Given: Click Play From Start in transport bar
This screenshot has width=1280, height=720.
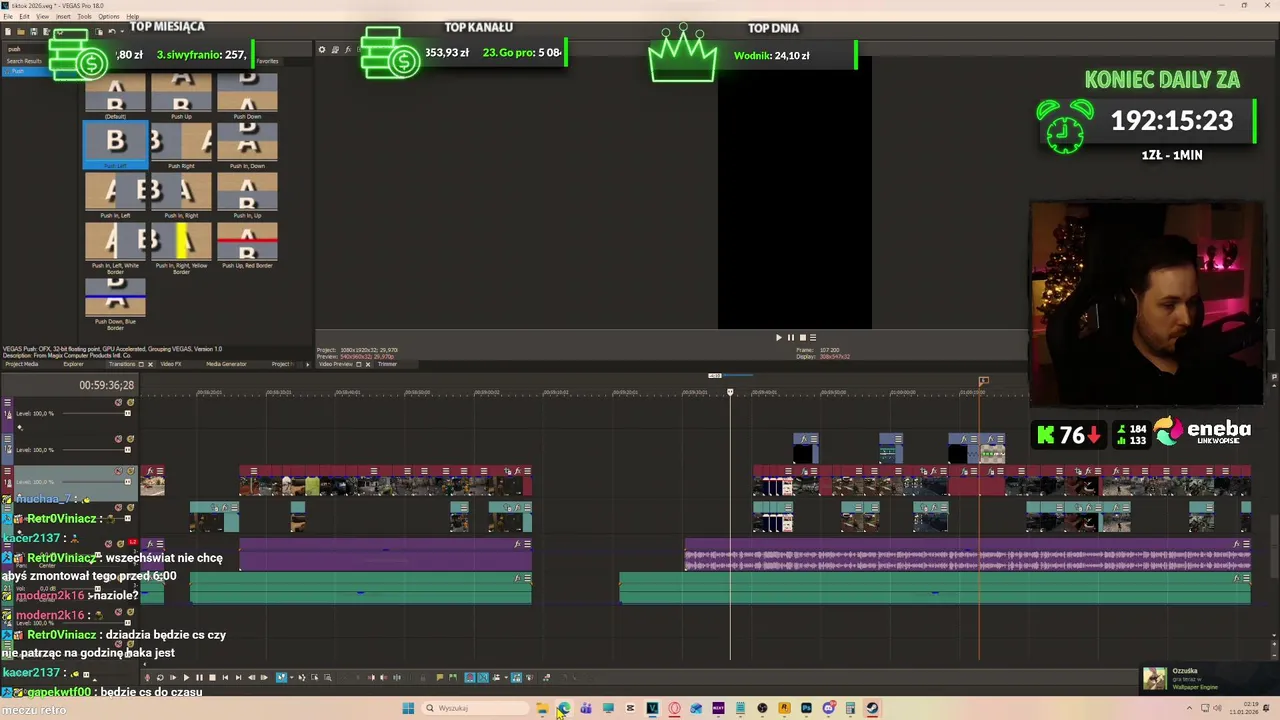Looking at the screenshot, I should [173, 677].
